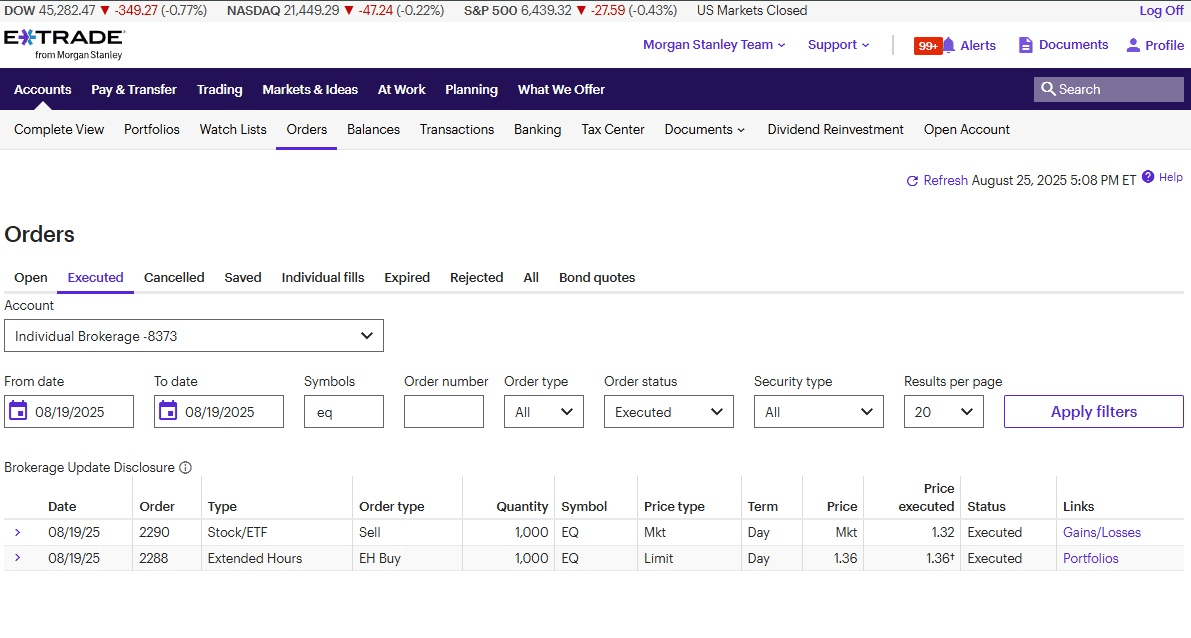Image resolution: width=1191 pixels, height=638 pixels.
Task: Click the Refresh icon
Action: [x=912, y=181]
